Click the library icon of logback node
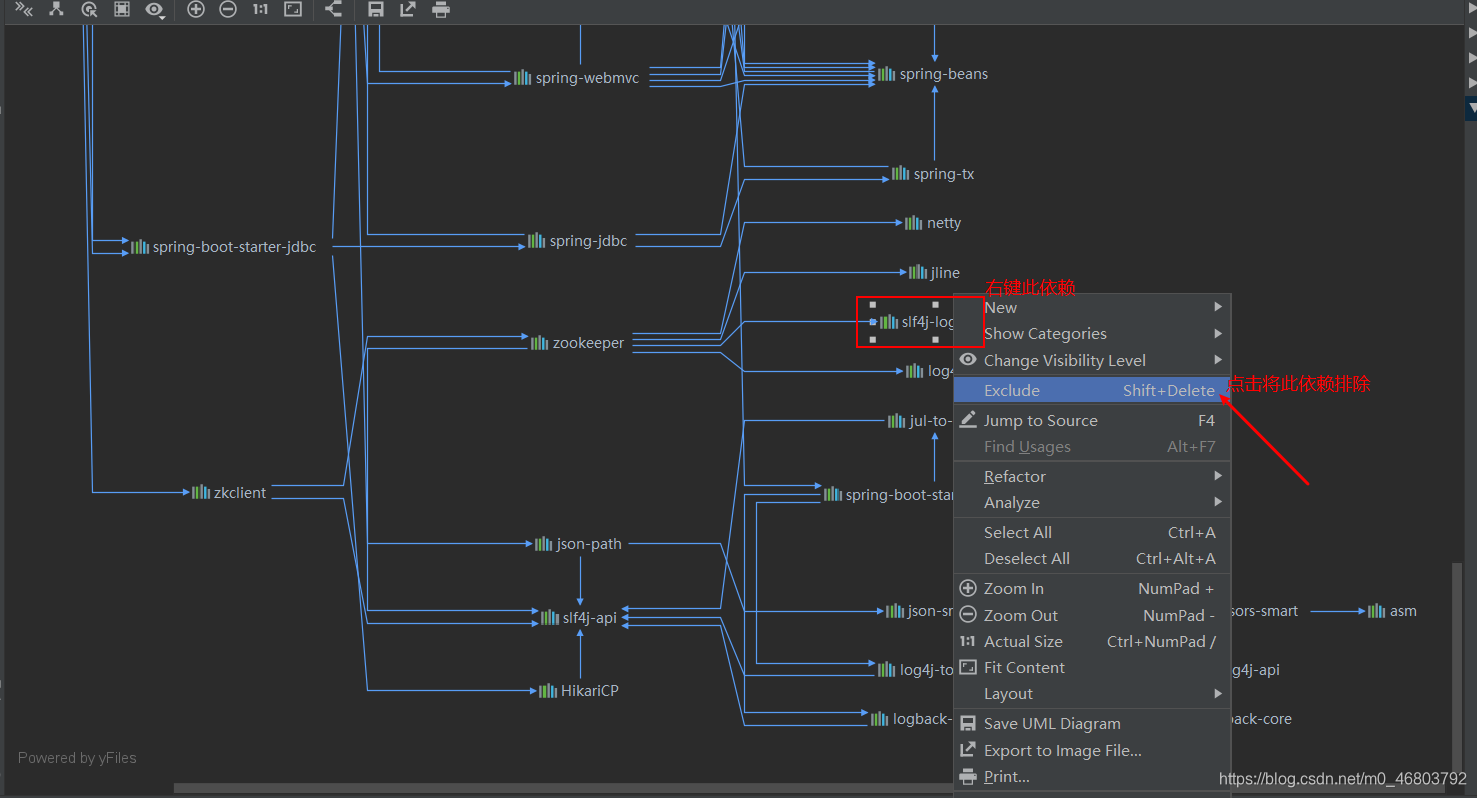Viewport: 1477px width, 798px height. tap(879, 718)
